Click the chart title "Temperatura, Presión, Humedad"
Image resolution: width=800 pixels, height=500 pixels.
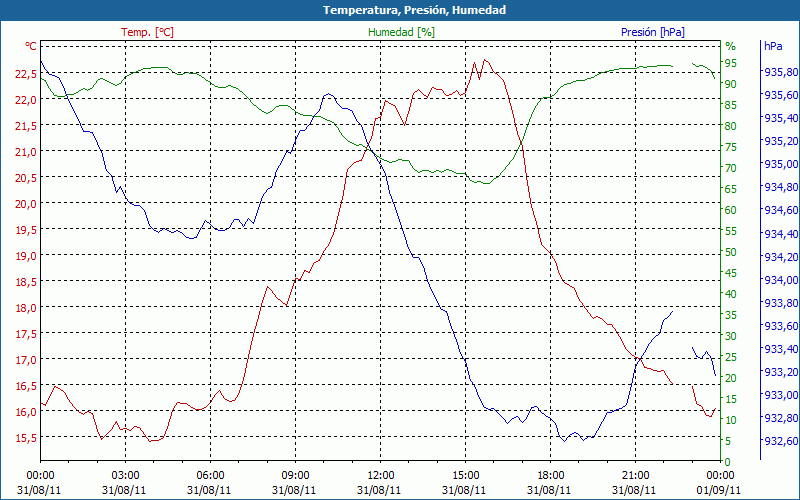coord(414,10)
